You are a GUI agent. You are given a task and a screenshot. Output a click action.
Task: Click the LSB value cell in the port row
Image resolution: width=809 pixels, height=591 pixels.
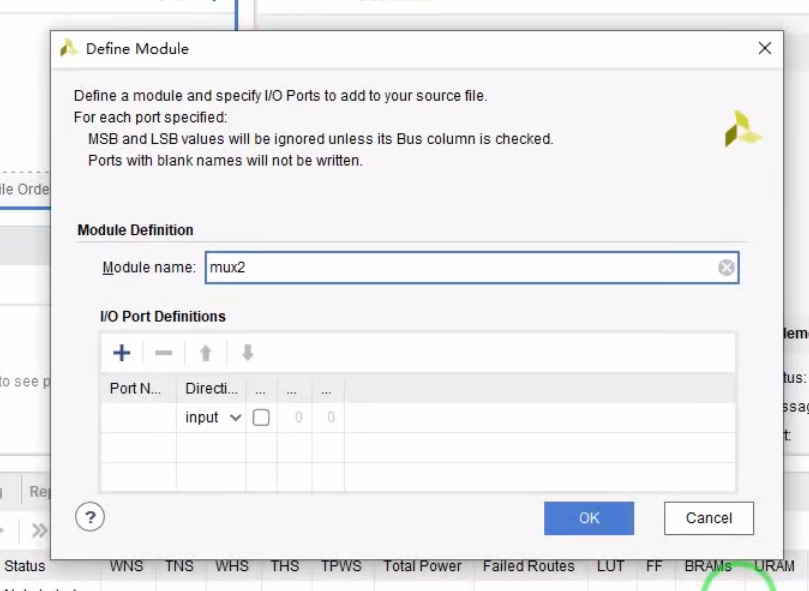328,417
